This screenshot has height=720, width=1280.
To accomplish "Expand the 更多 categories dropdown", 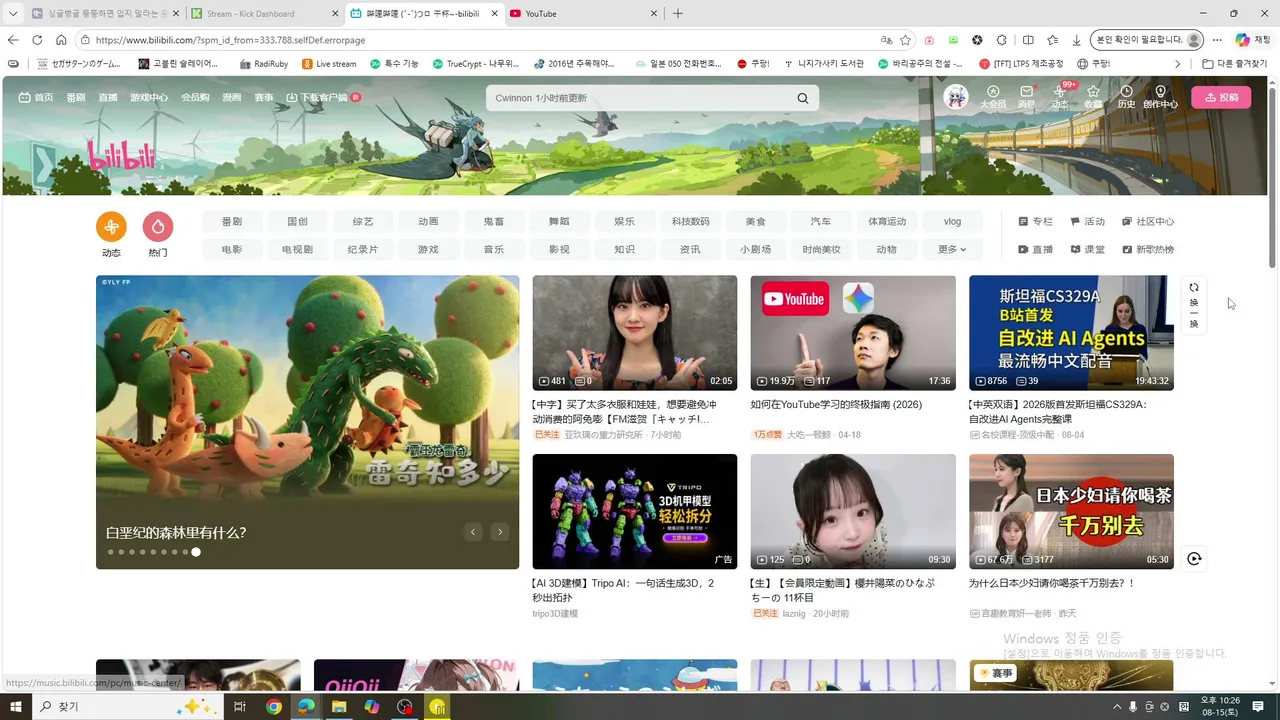I will pos(952,249).
